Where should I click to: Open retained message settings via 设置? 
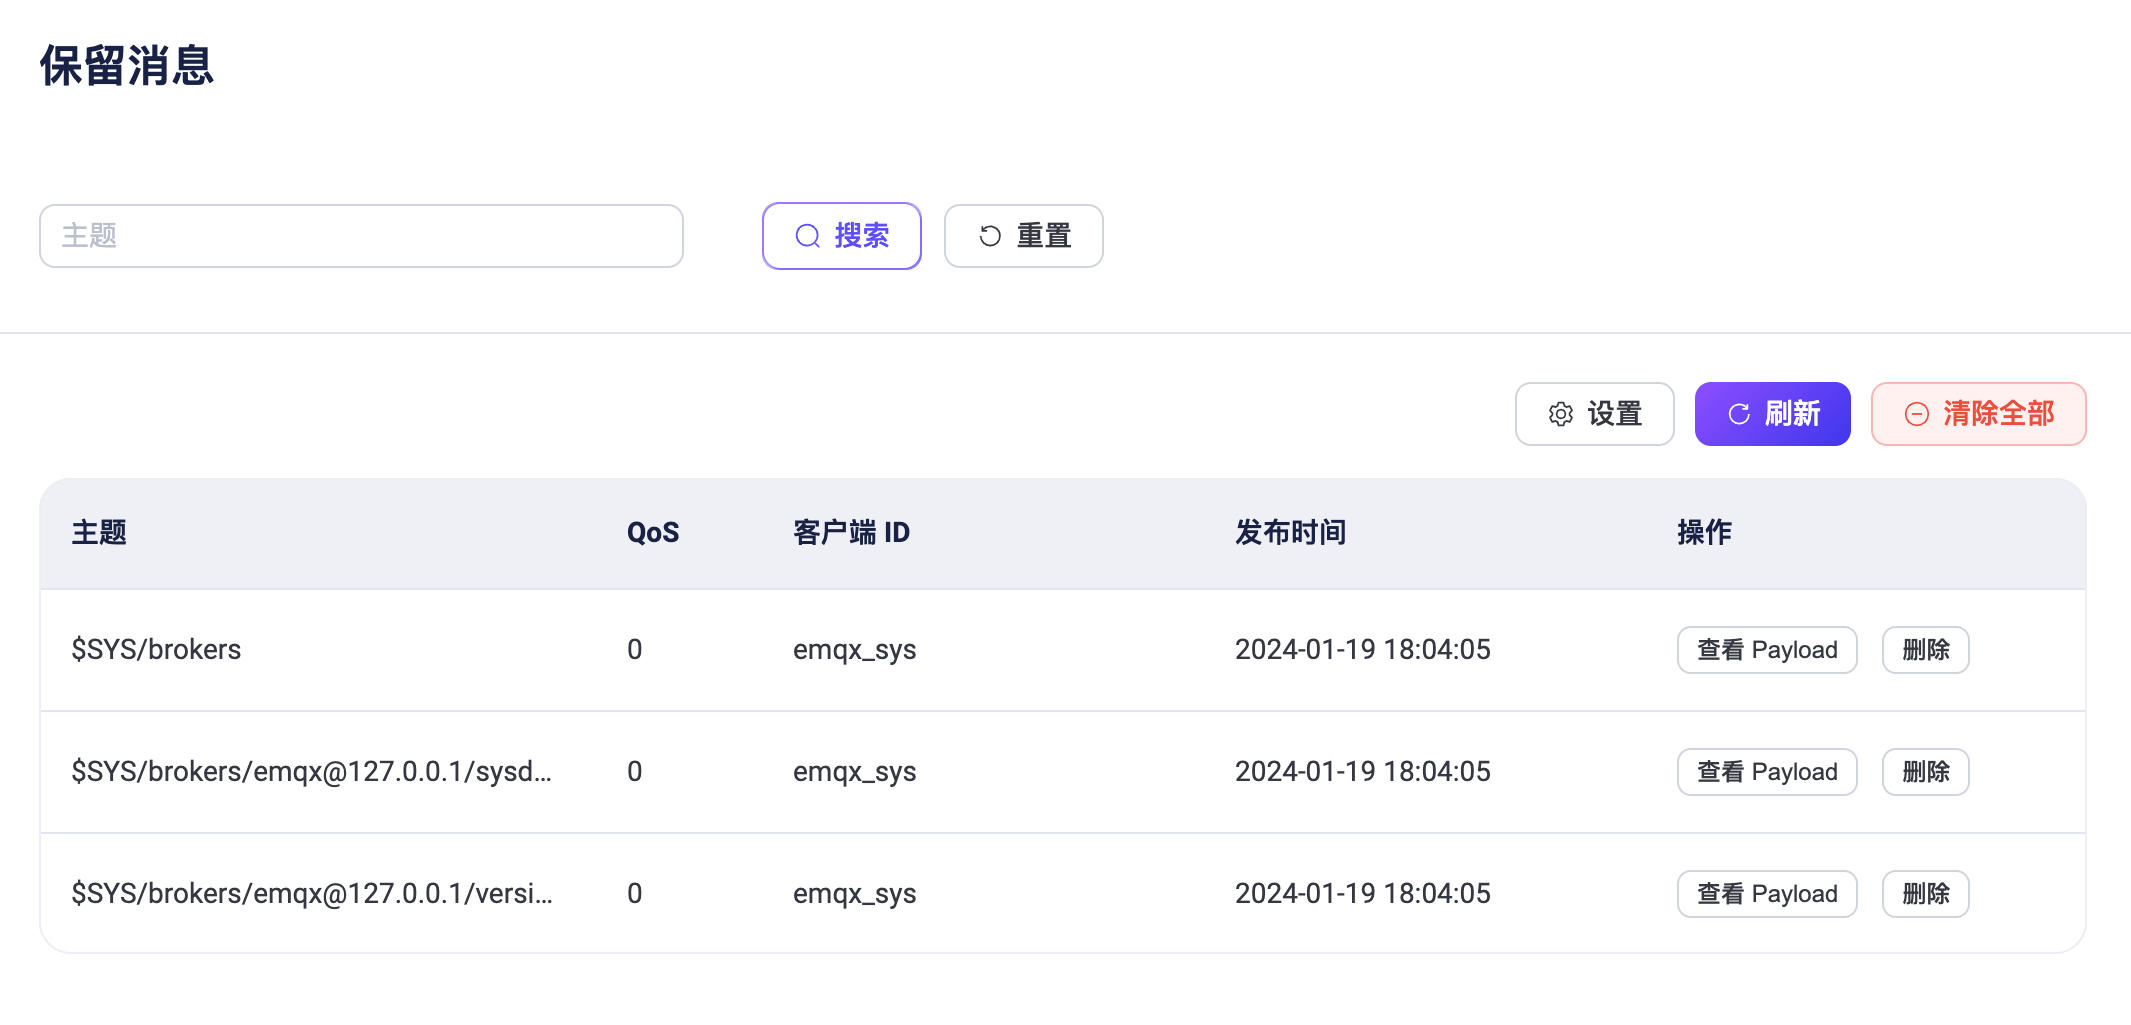pyautogui.click(x=1594, y=413)
